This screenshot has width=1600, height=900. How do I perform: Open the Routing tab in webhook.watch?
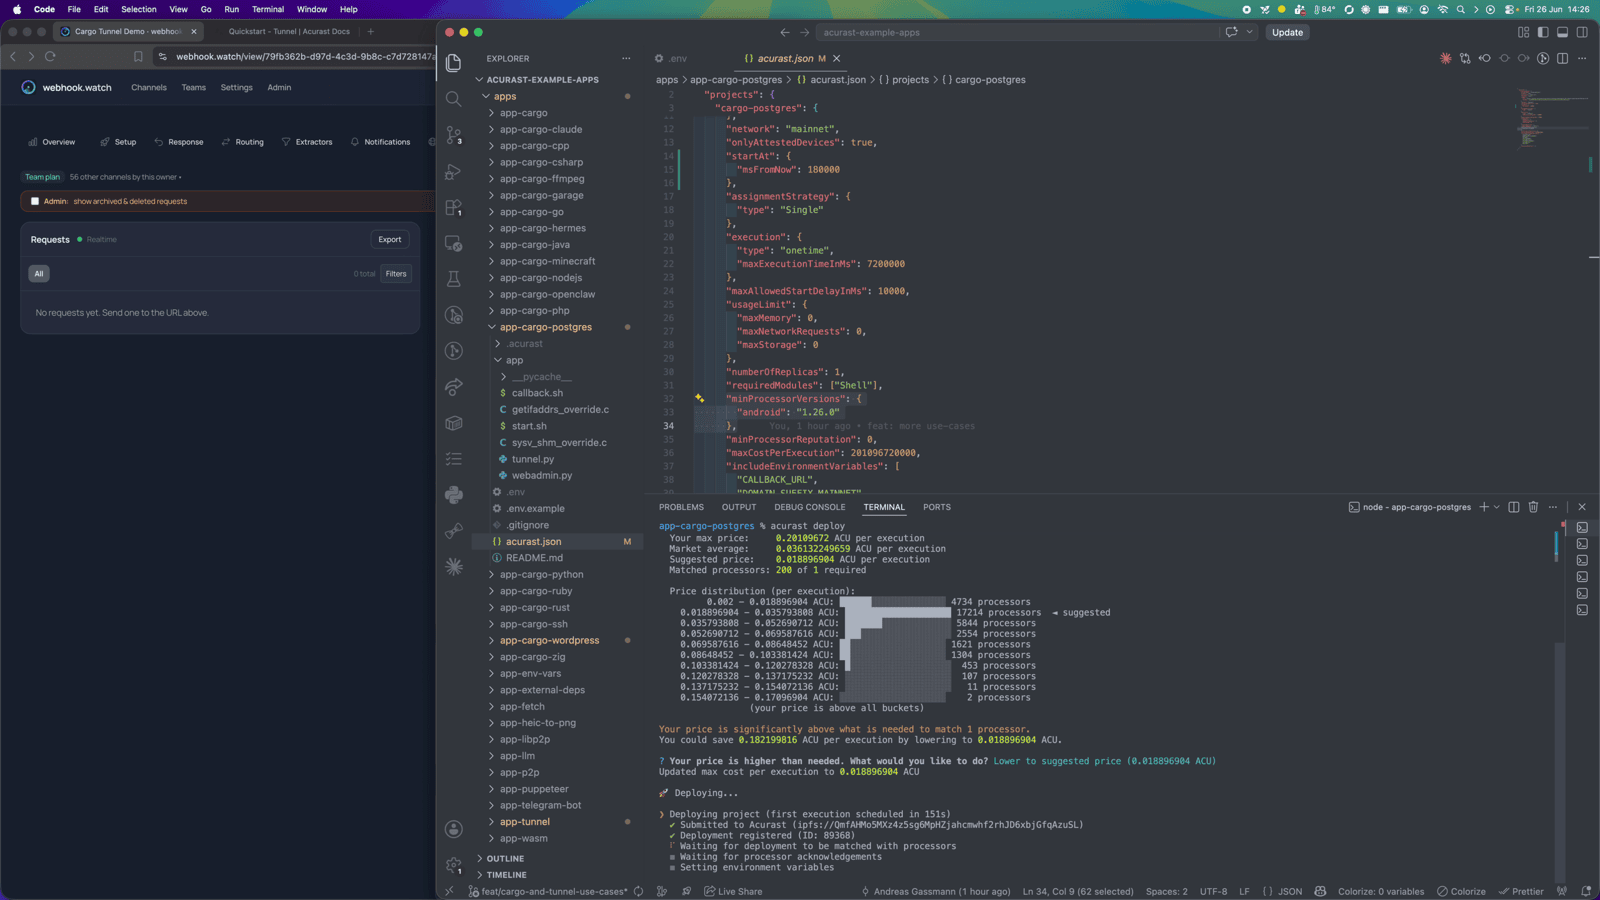[x=243, y=142]
